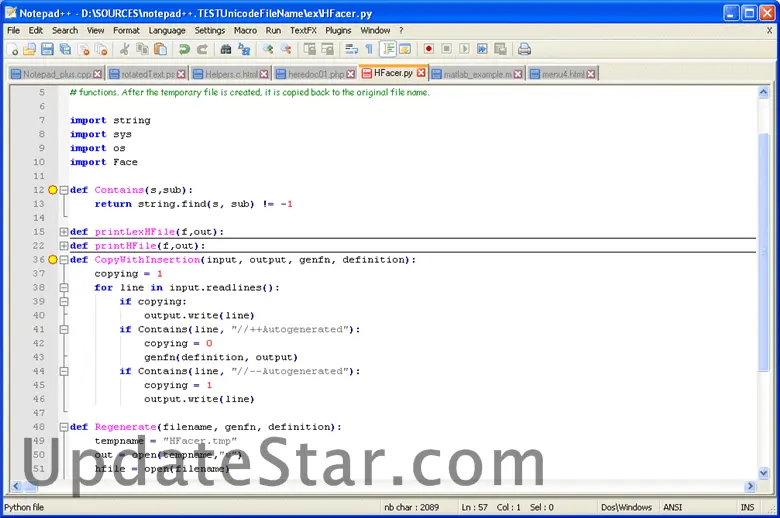Expand the folded printHFile function block
This screenshot has width=780, height=518.
[64, 246]
